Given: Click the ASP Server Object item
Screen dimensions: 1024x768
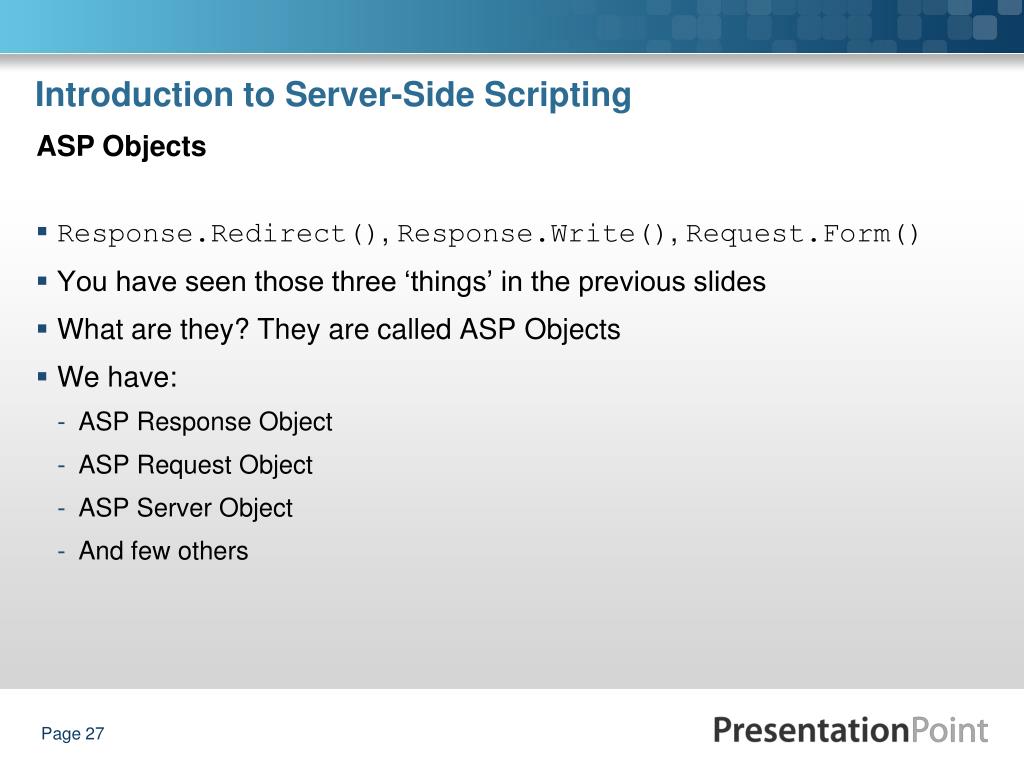Looking at the screenshot, I should click(x=185, y=509).
